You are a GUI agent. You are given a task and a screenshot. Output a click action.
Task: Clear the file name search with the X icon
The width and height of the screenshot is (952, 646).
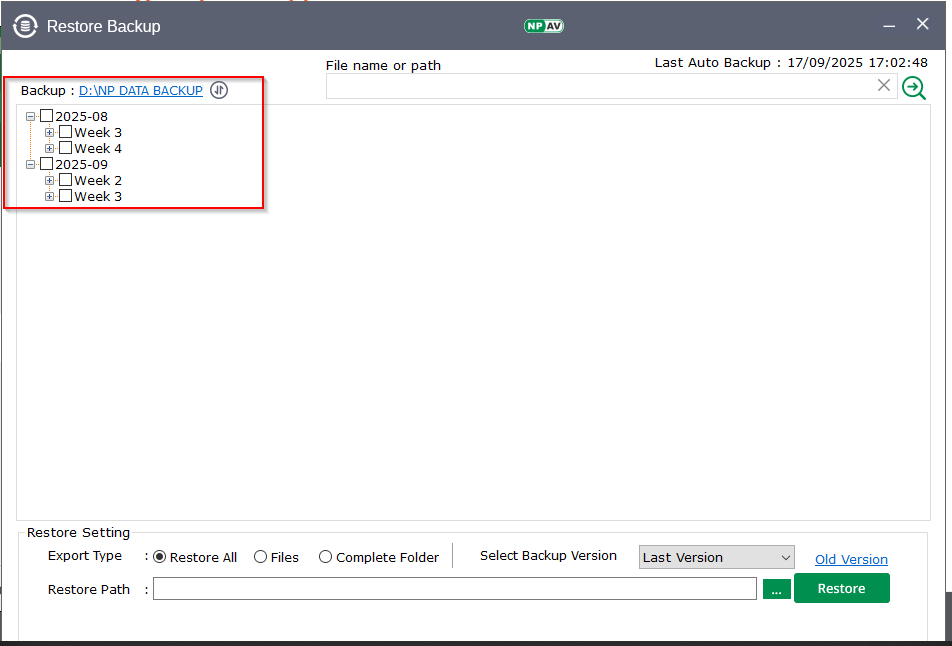pos(884,86)
